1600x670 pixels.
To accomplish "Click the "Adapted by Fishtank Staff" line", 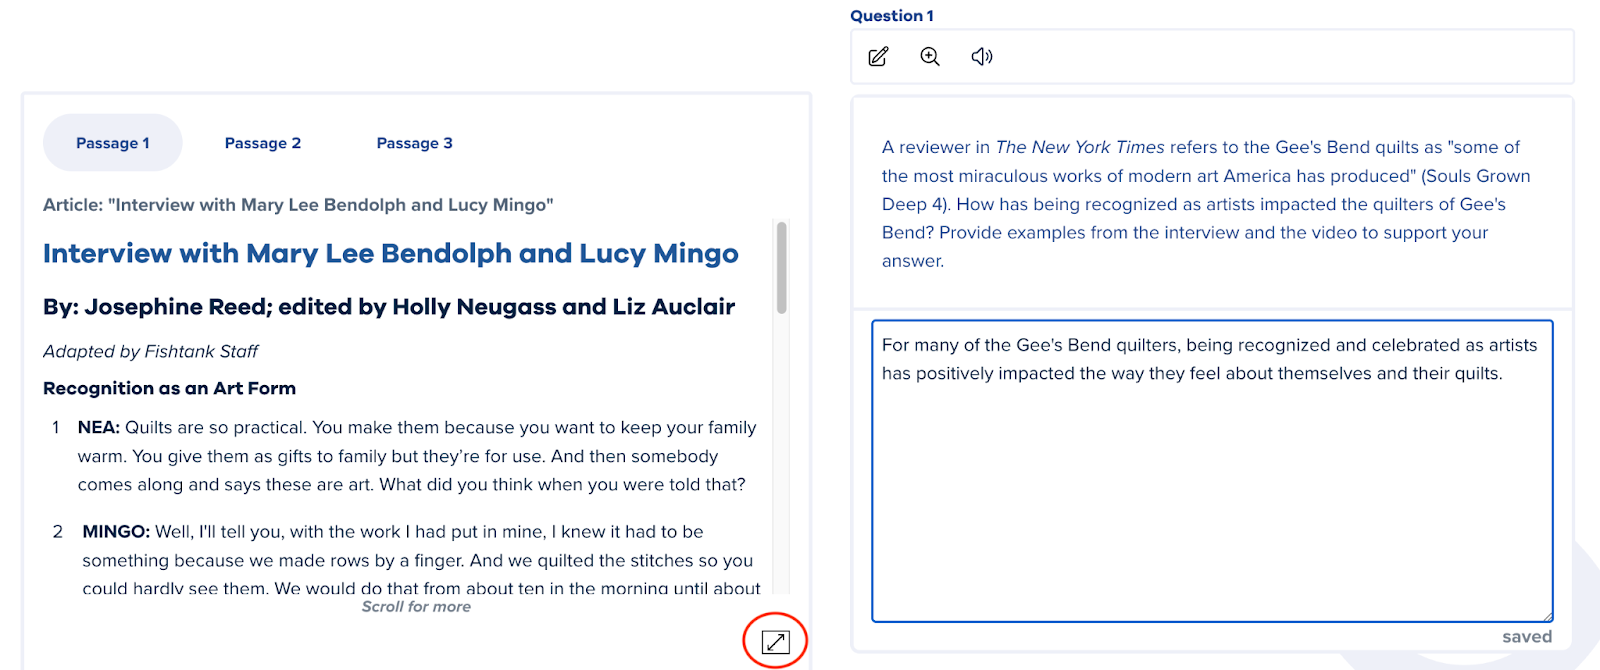I will coord(150,352).
